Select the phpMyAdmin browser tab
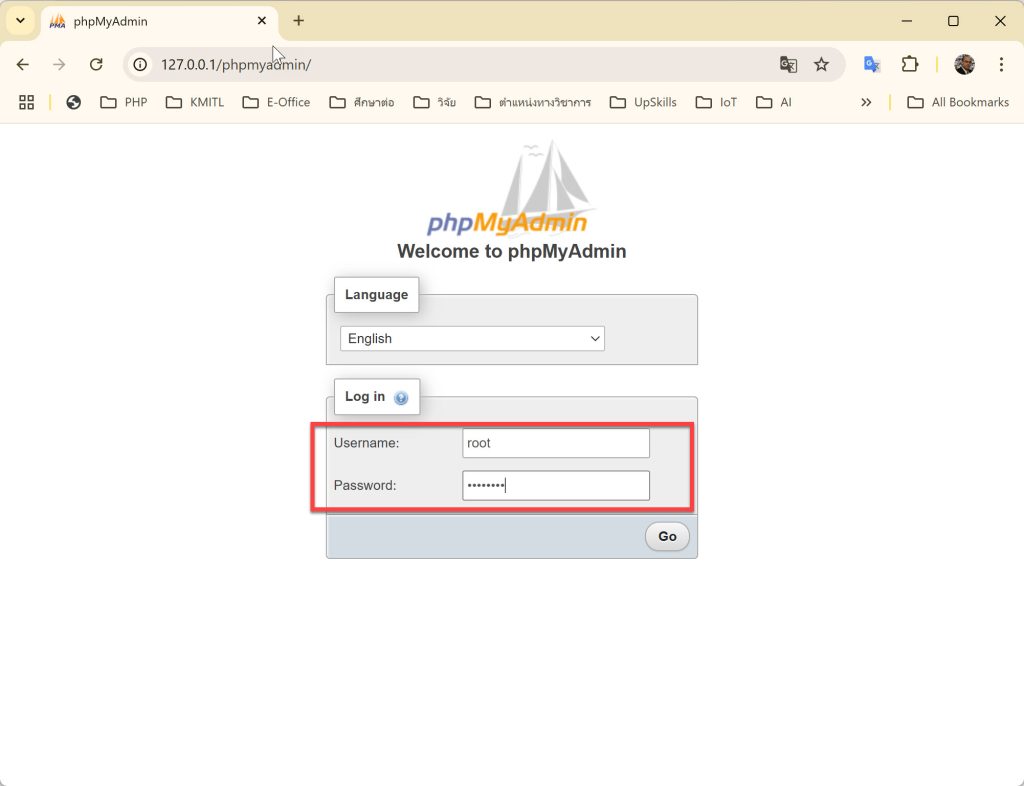1024x786 pixels. 160,21
